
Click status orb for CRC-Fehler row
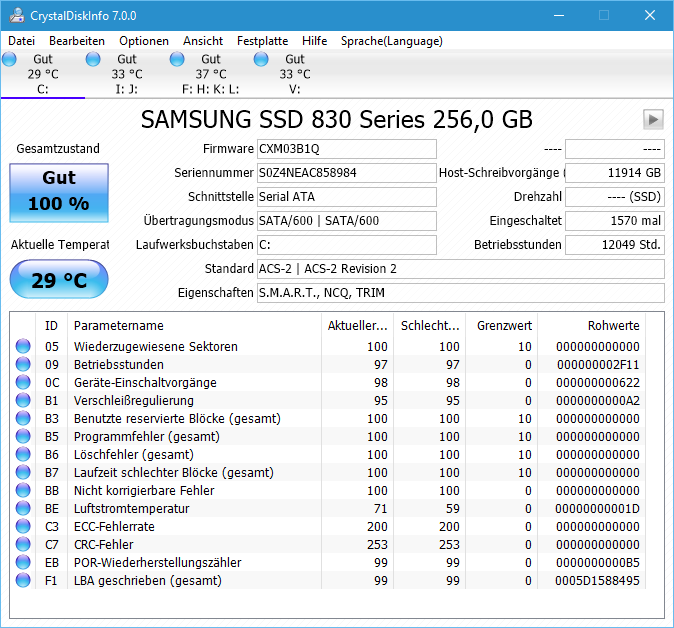coord(23,545)
